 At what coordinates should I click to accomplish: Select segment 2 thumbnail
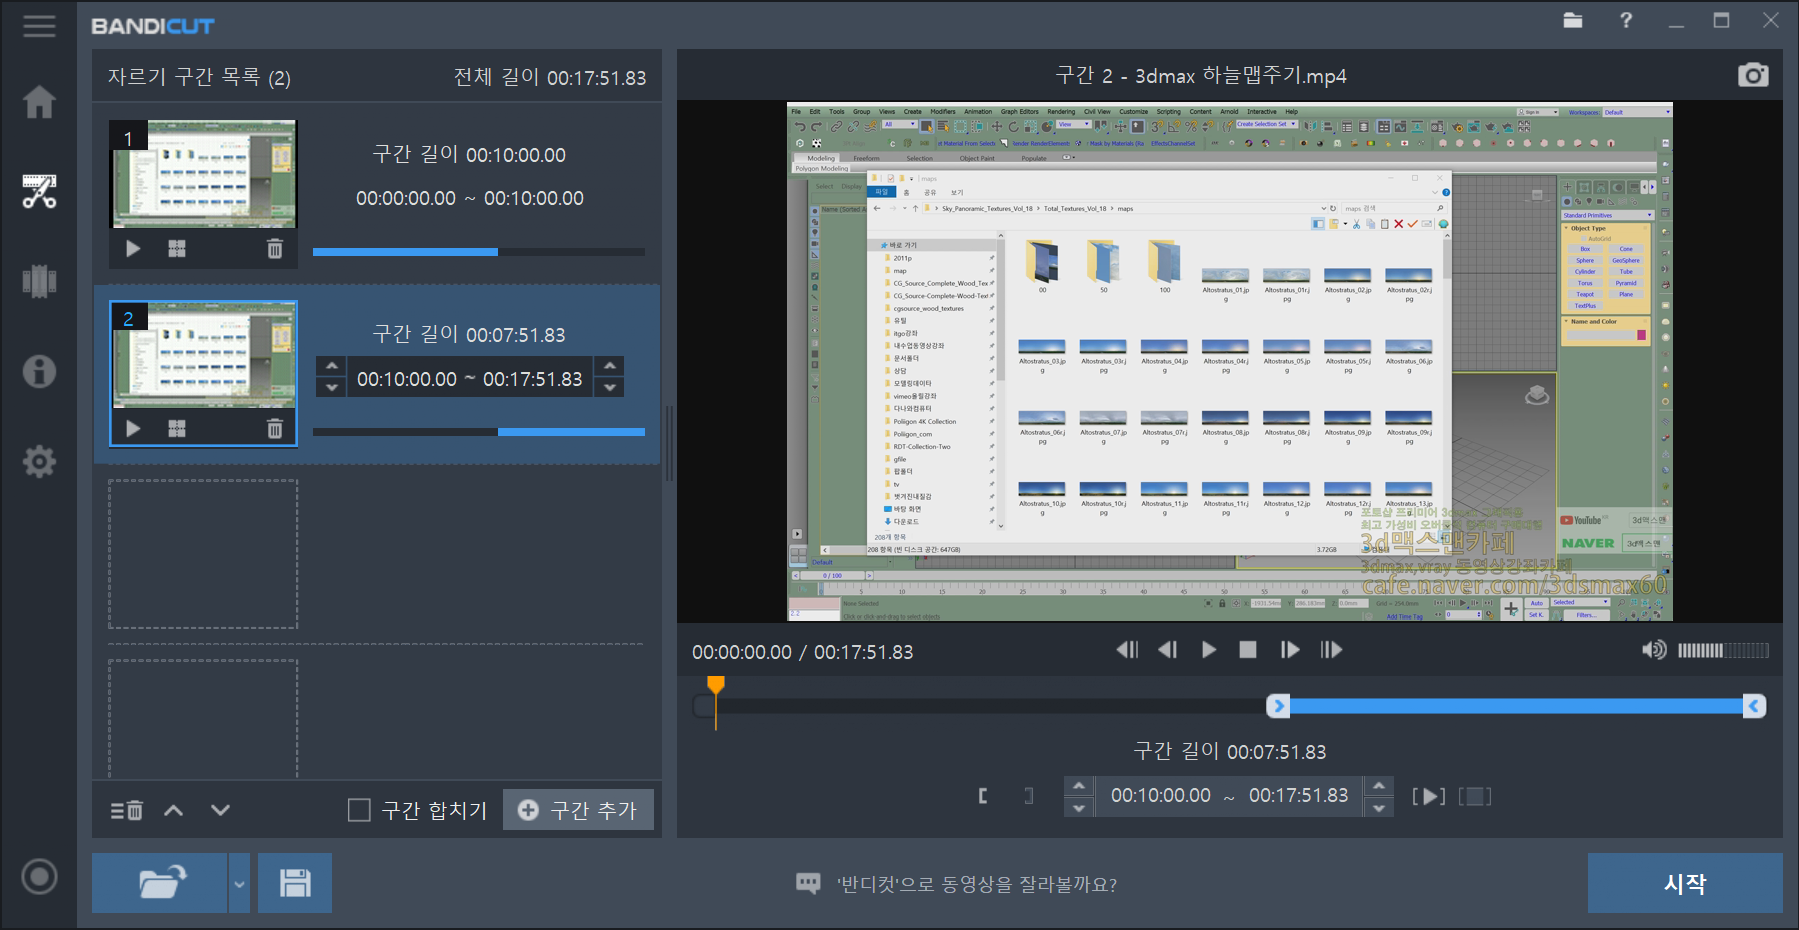click(x=204, y=354)
